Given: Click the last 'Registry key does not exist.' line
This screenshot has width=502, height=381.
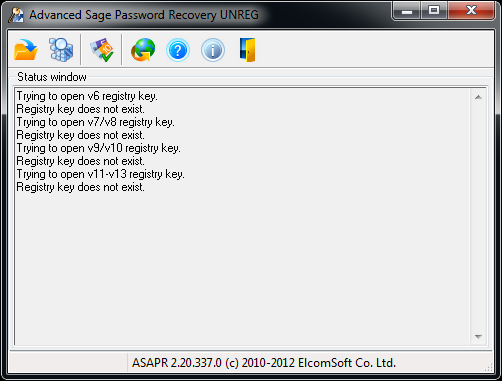Looking at the screenshot, I should click(80, 187).
